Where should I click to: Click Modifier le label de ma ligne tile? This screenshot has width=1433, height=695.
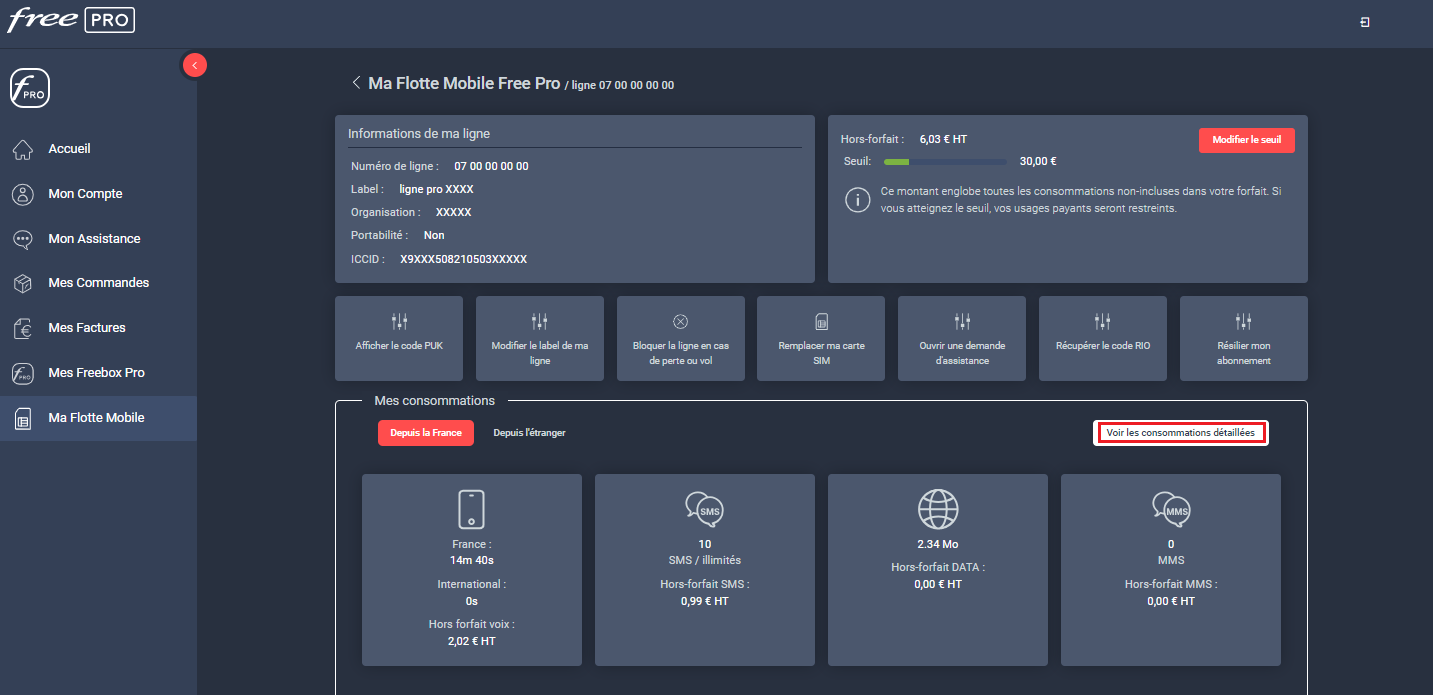[540, 338]
